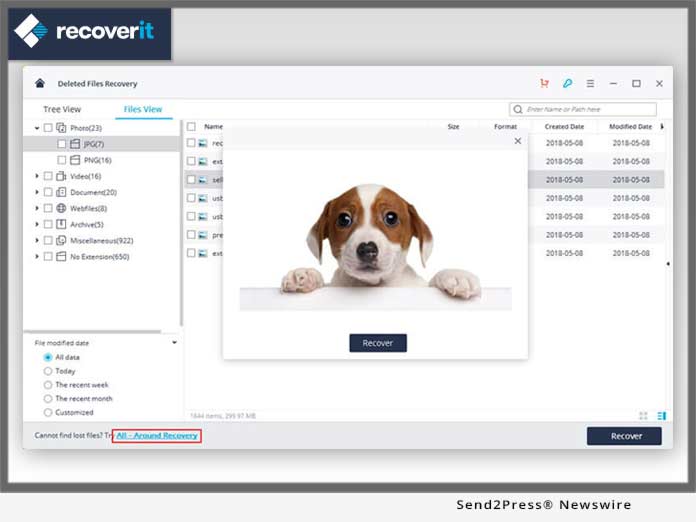Close the image preview popup
This screenshot has width=696, height=522.
(517, 141)
